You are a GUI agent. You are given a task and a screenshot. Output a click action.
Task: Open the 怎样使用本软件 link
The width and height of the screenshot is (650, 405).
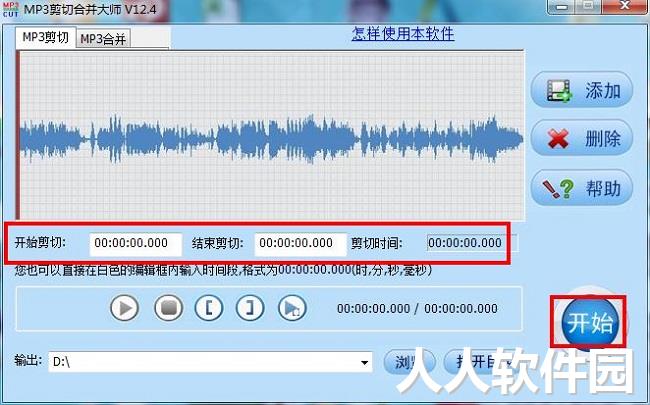pos(403,34)
